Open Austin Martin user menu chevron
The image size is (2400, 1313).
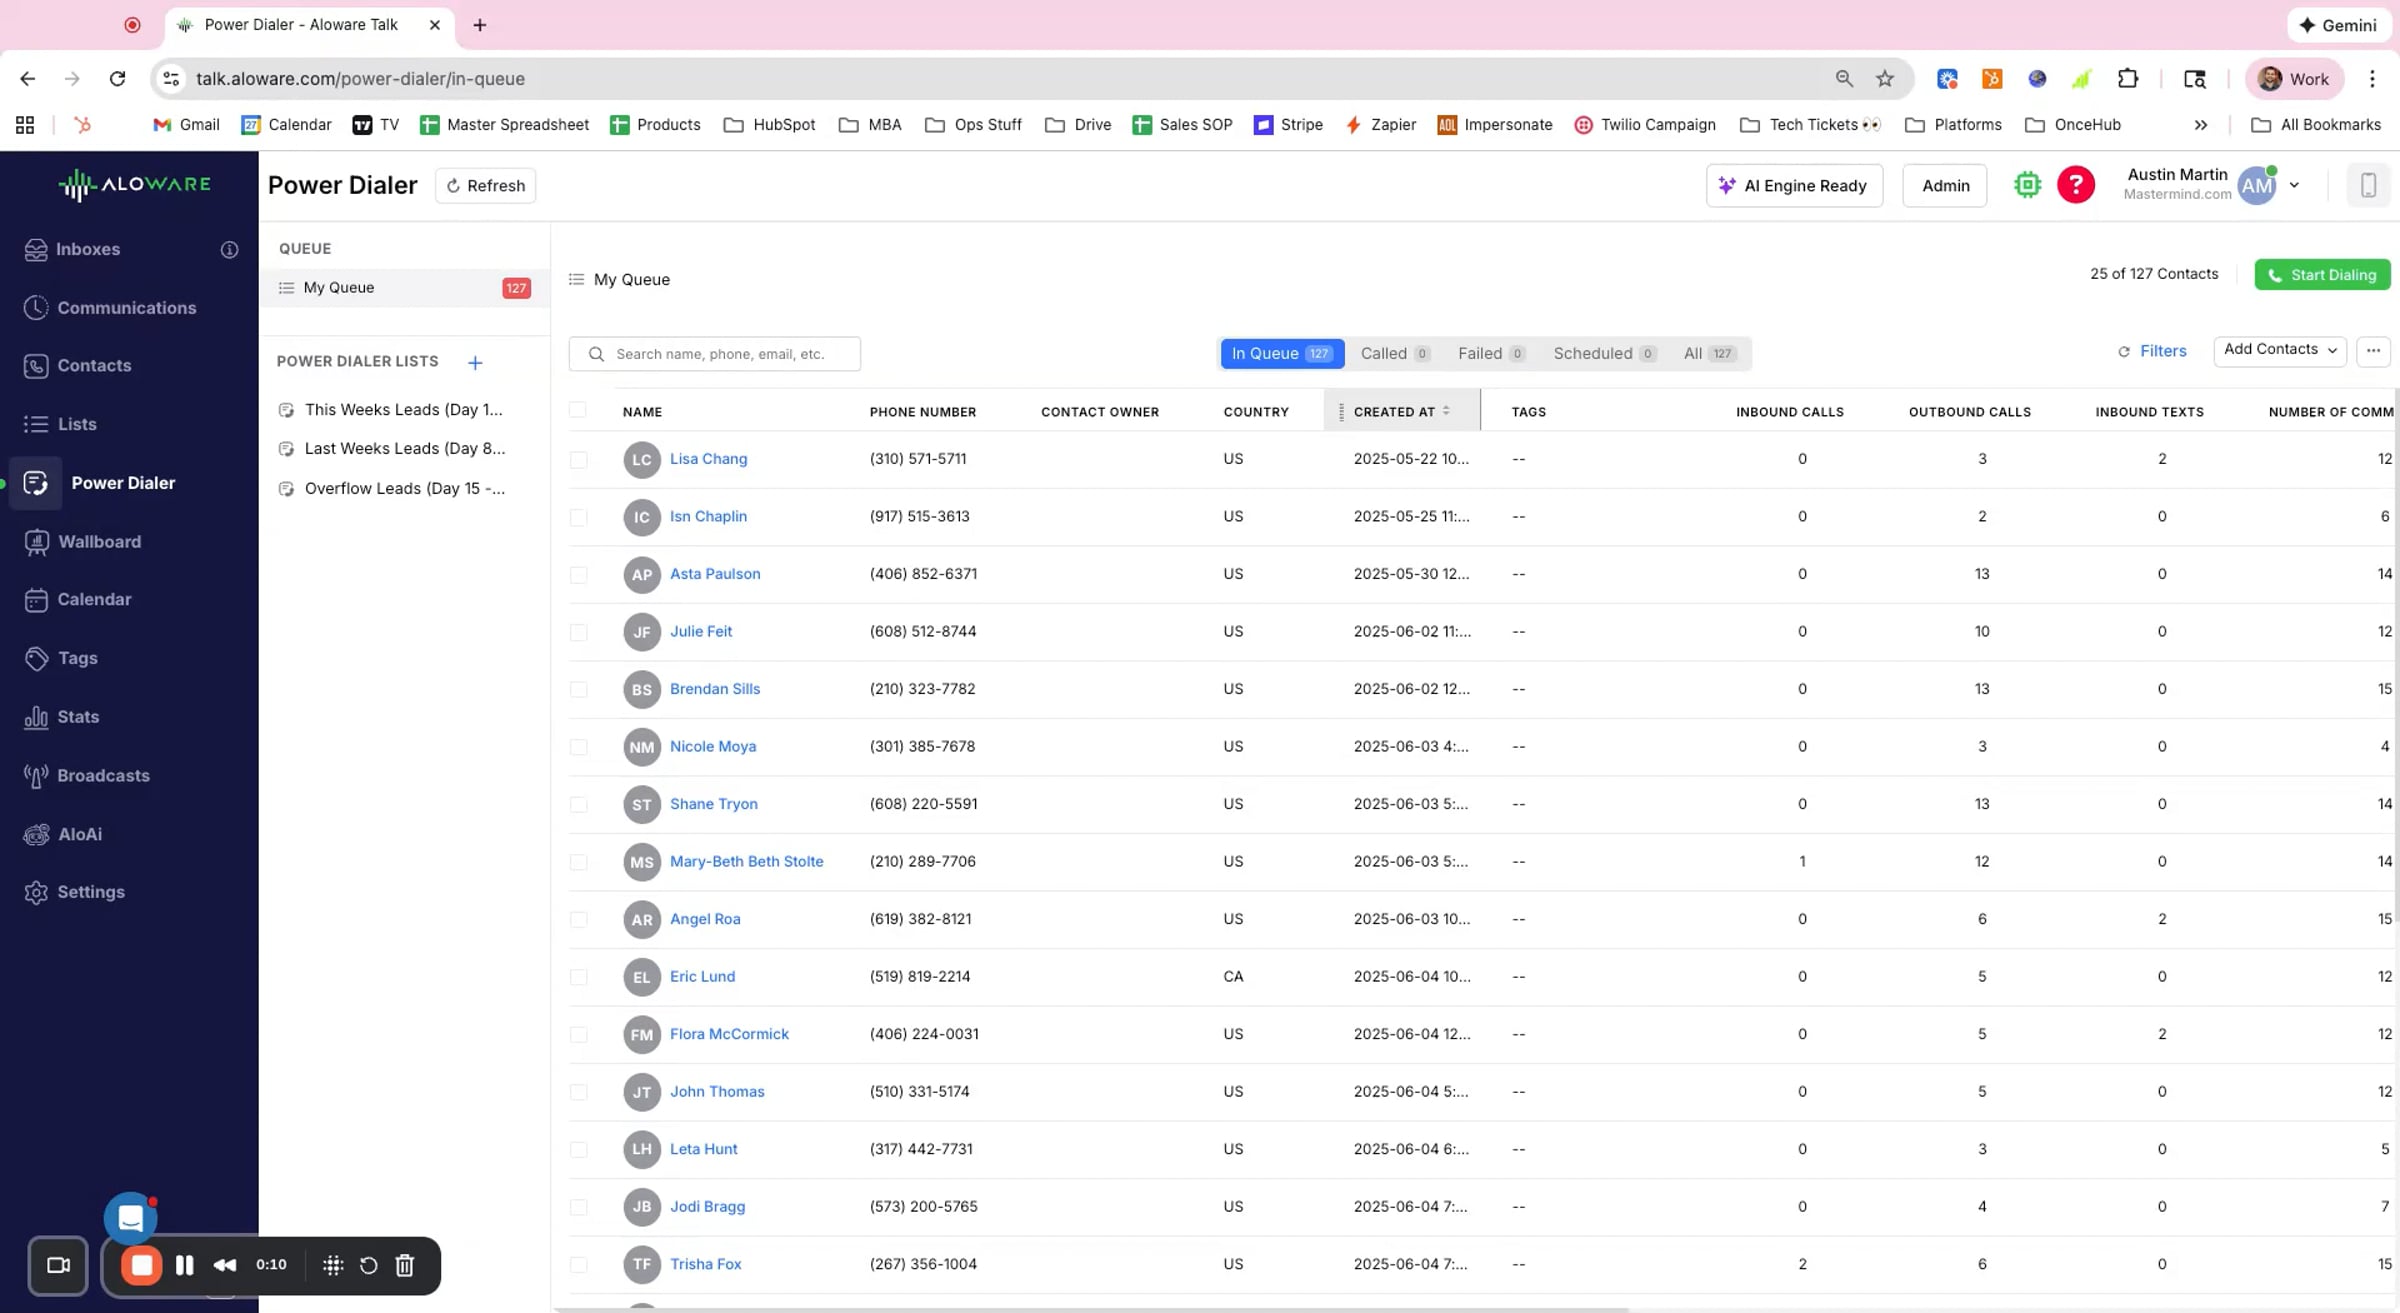coord(2294,185)
